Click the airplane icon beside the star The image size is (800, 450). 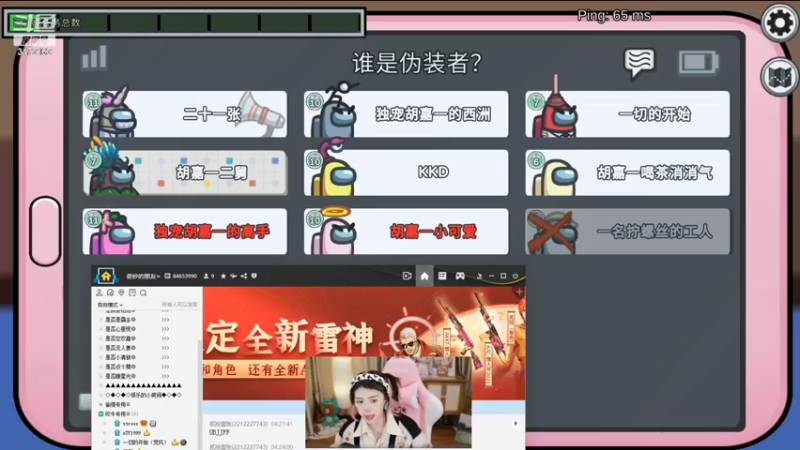click(x=233, y=276)
